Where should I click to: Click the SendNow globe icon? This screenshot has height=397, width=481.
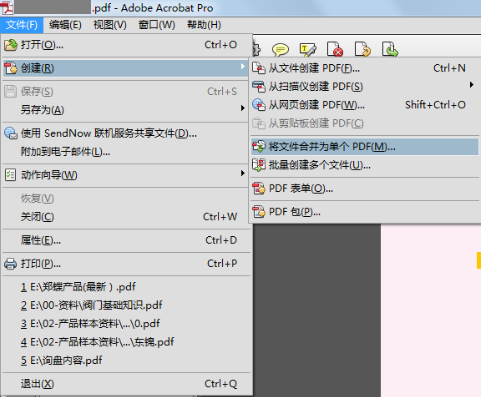click(11, 133)
